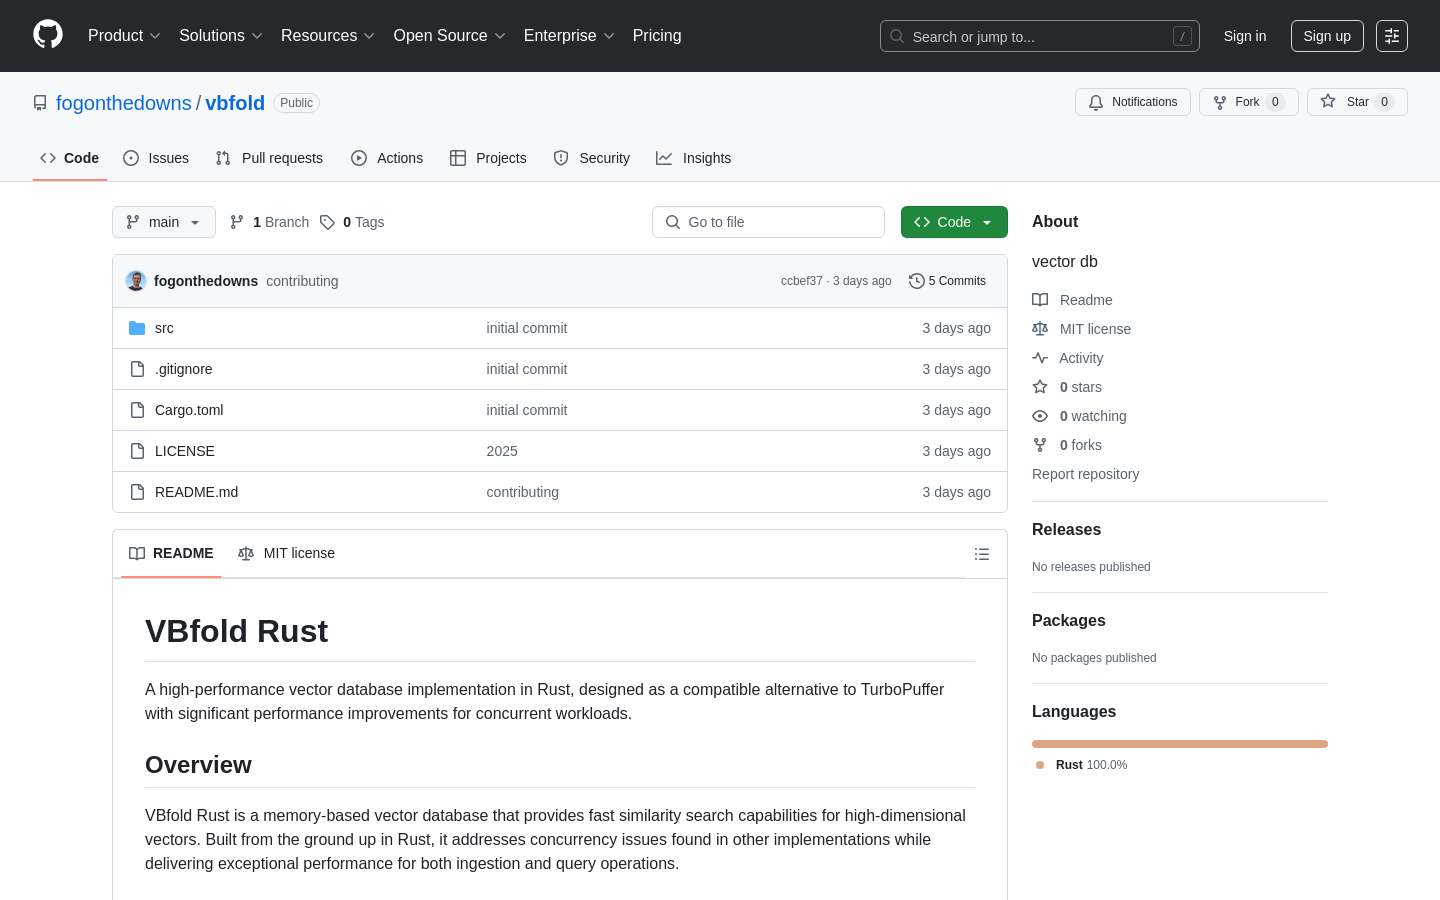The image size is (1440, 900).
Task: Open the latest 'contributing' commit message in header
Action: 302,281
